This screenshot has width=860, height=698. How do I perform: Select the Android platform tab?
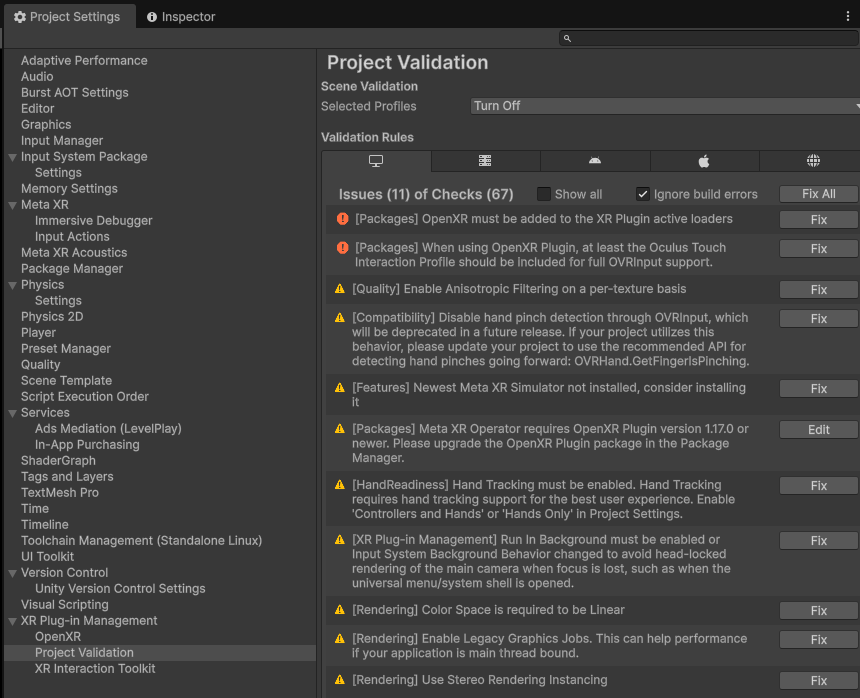pyautogui.click(x=595, y=161)
